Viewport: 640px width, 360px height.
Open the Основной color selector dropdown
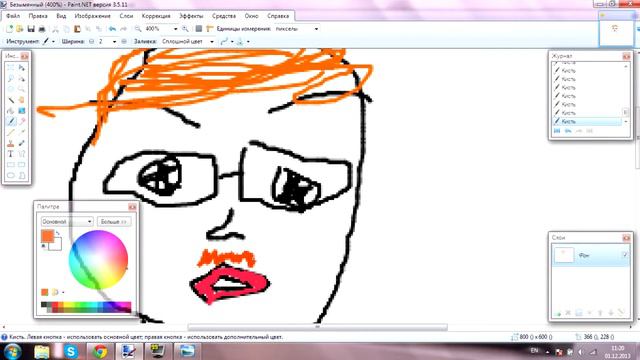pos(67,222)
